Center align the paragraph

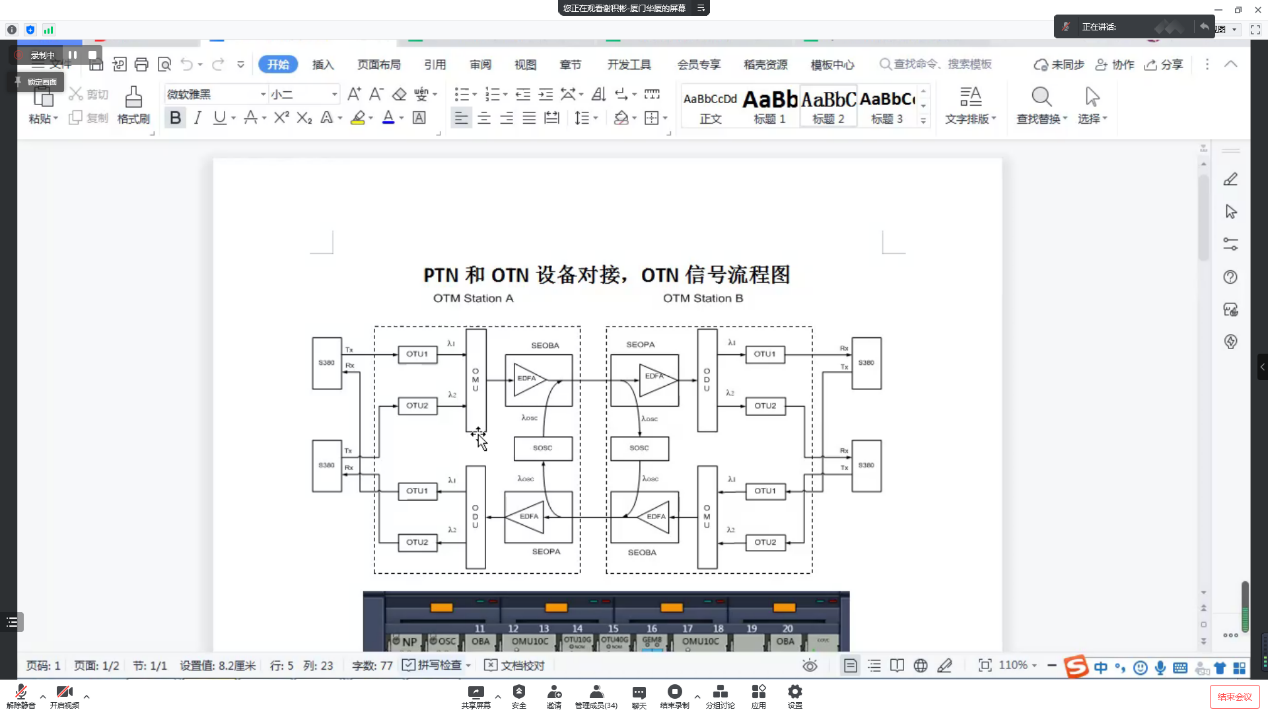[484, 118]
